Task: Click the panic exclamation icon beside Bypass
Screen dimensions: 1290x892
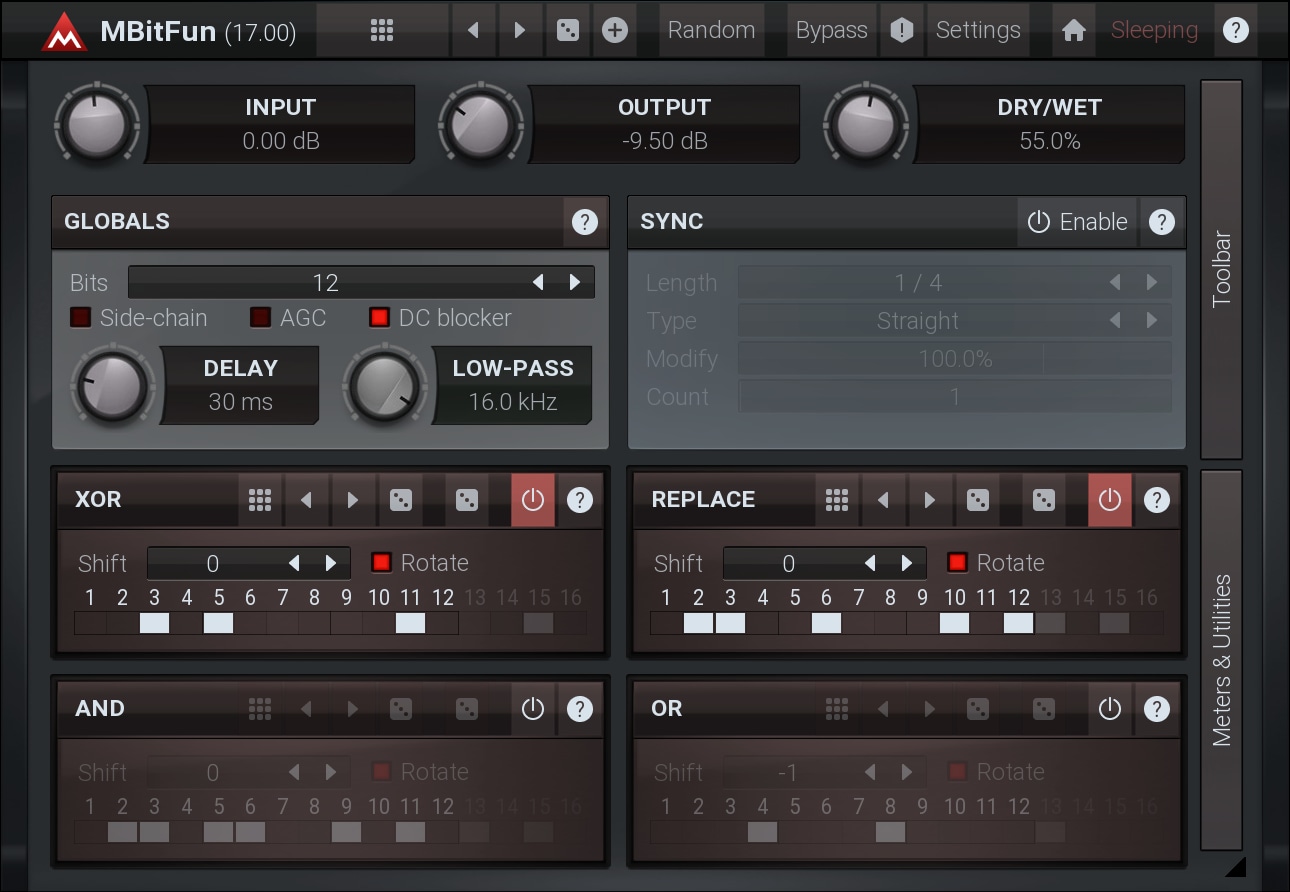Action: [x=902, y=30]
